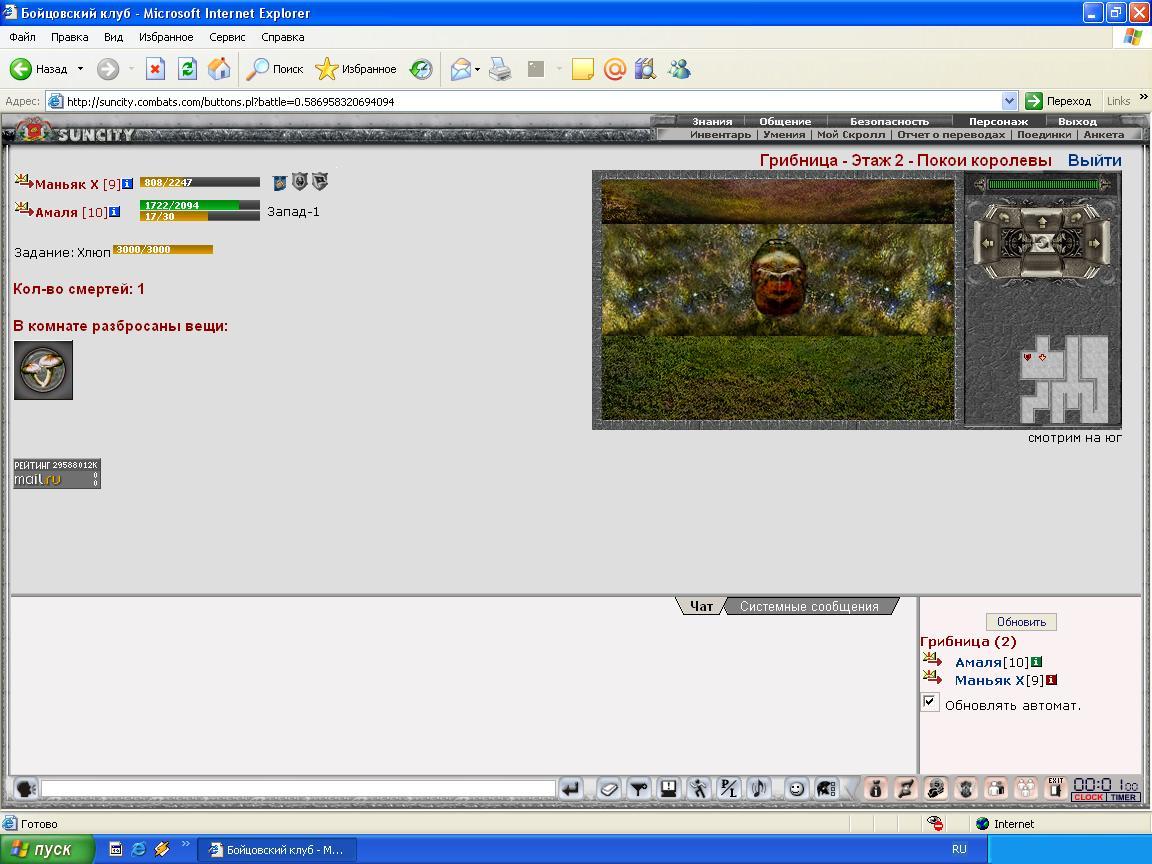
Task: Open the Избранное menu in menu bar
Action: (x=166, y=37)
